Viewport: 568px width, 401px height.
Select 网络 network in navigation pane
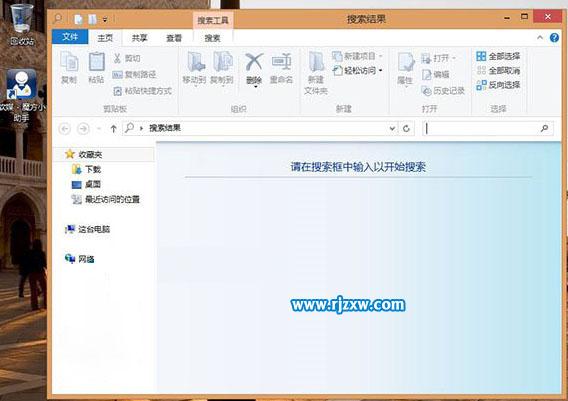pyautogui.click(x=80, y=259)
